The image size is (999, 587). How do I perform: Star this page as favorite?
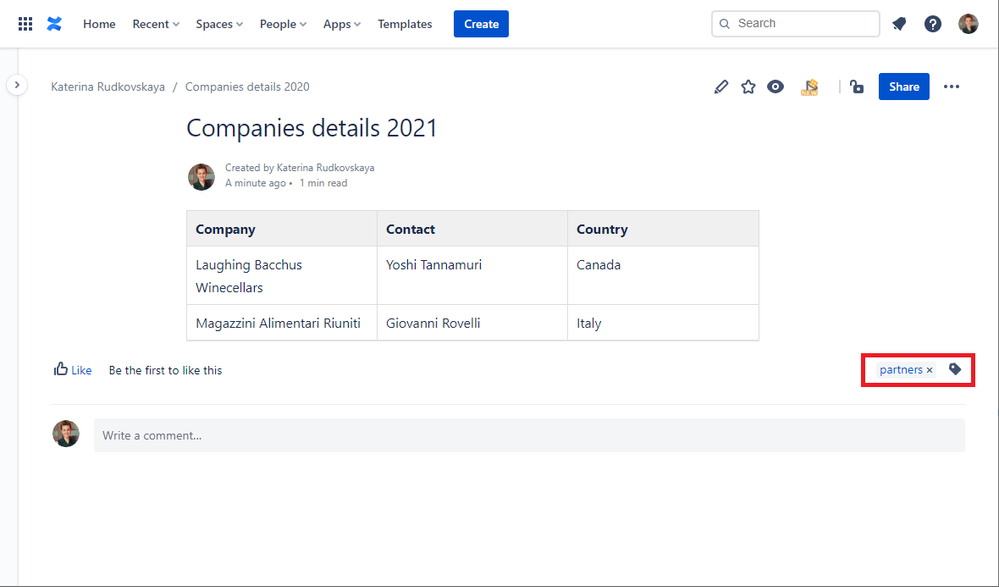point(749,87)
